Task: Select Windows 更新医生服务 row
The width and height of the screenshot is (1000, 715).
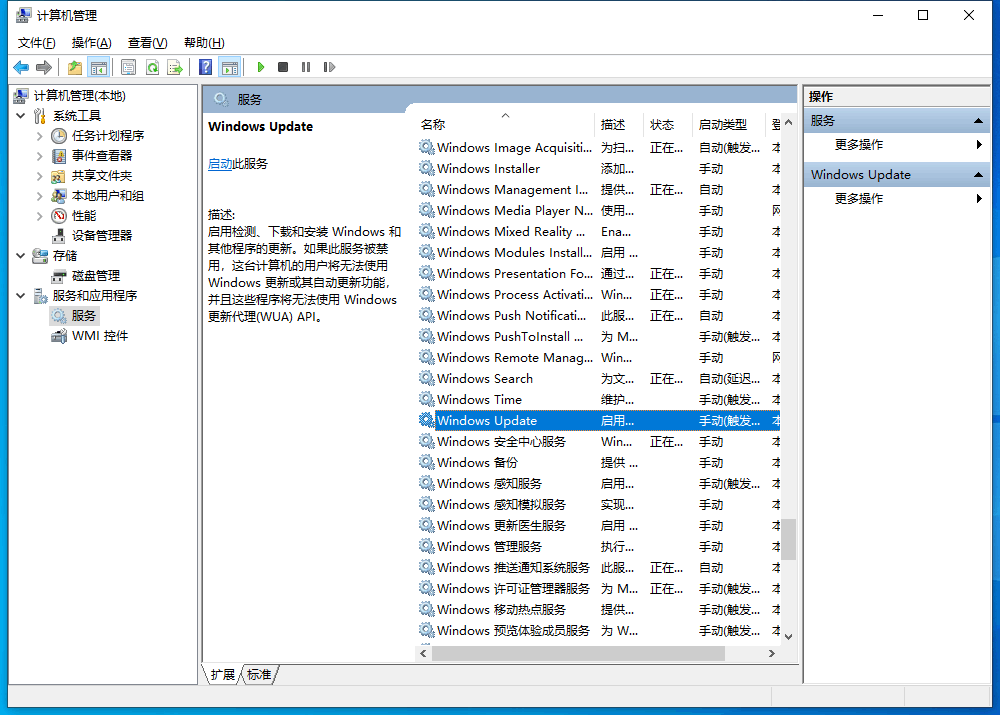Action: [x=599, y=526]
